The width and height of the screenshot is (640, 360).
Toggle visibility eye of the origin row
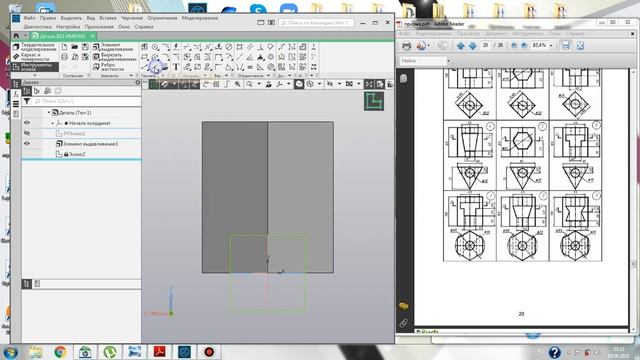coord(27,123)
